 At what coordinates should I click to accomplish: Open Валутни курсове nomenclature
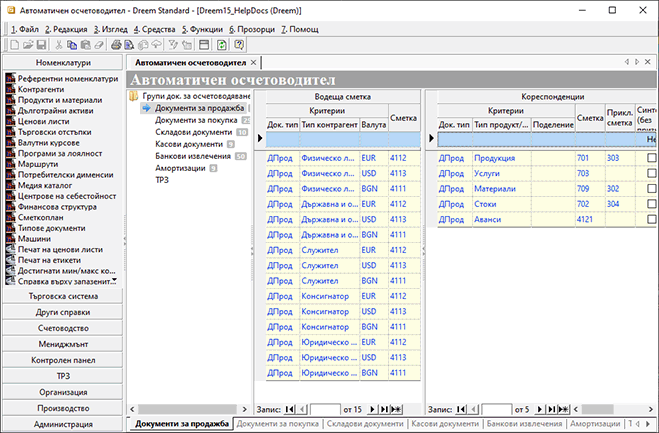pyautogui.click(x=48, y=143)
